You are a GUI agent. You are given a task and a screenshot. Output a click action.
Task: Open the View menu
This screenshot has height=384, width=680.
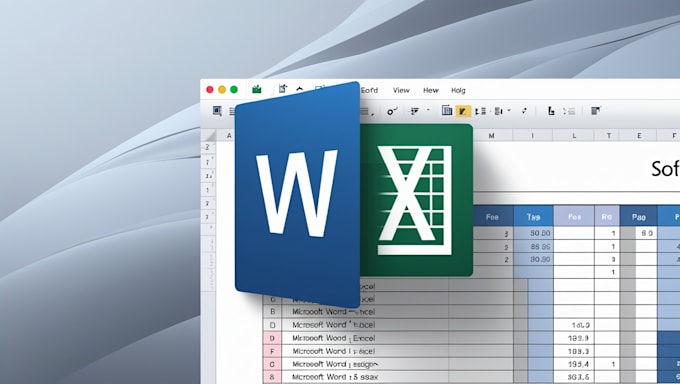401,90
